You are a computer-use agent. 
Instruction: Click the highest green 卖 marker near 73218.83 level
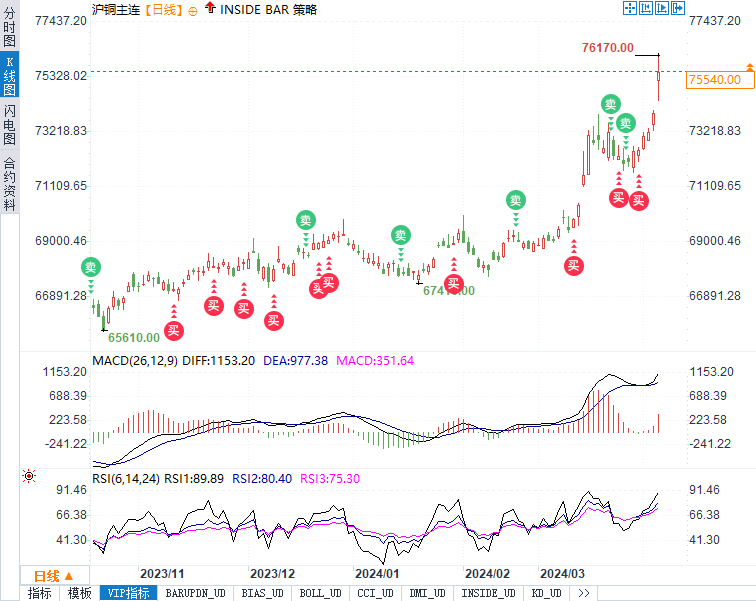click(611, 104)
